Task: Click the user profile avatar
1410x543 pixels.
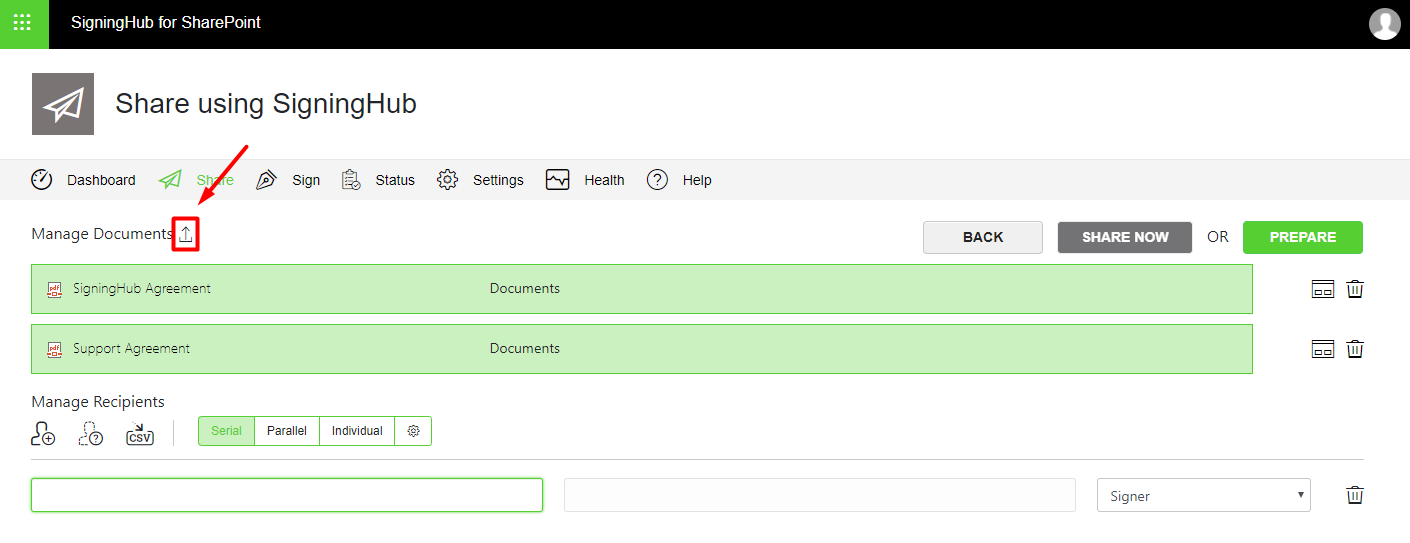Action: 1384,23
